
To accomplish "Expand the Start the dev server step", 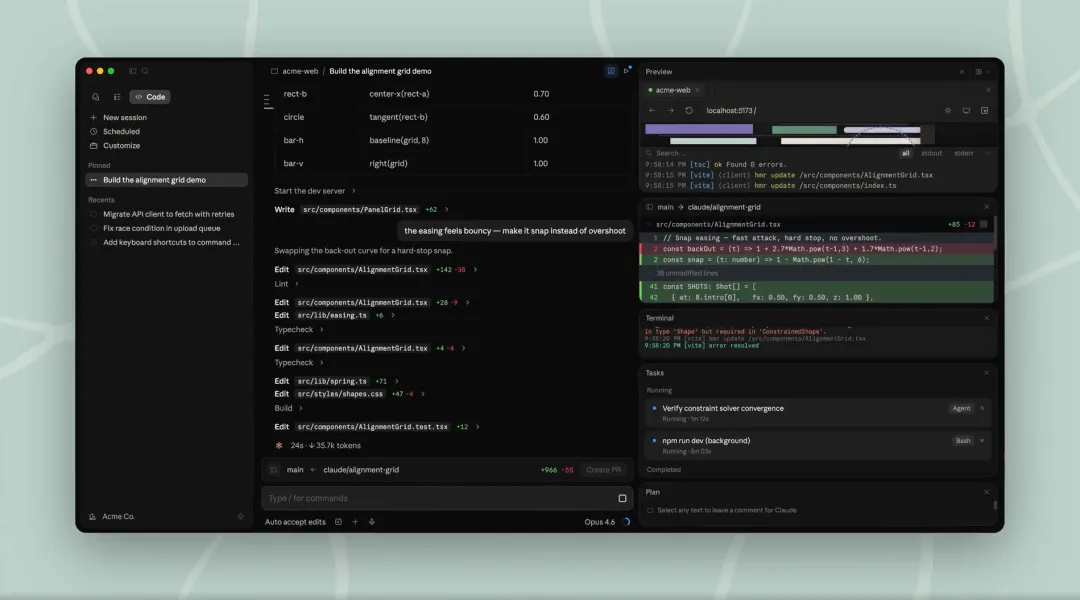I will pyautogui.click(x=315, y=191).
